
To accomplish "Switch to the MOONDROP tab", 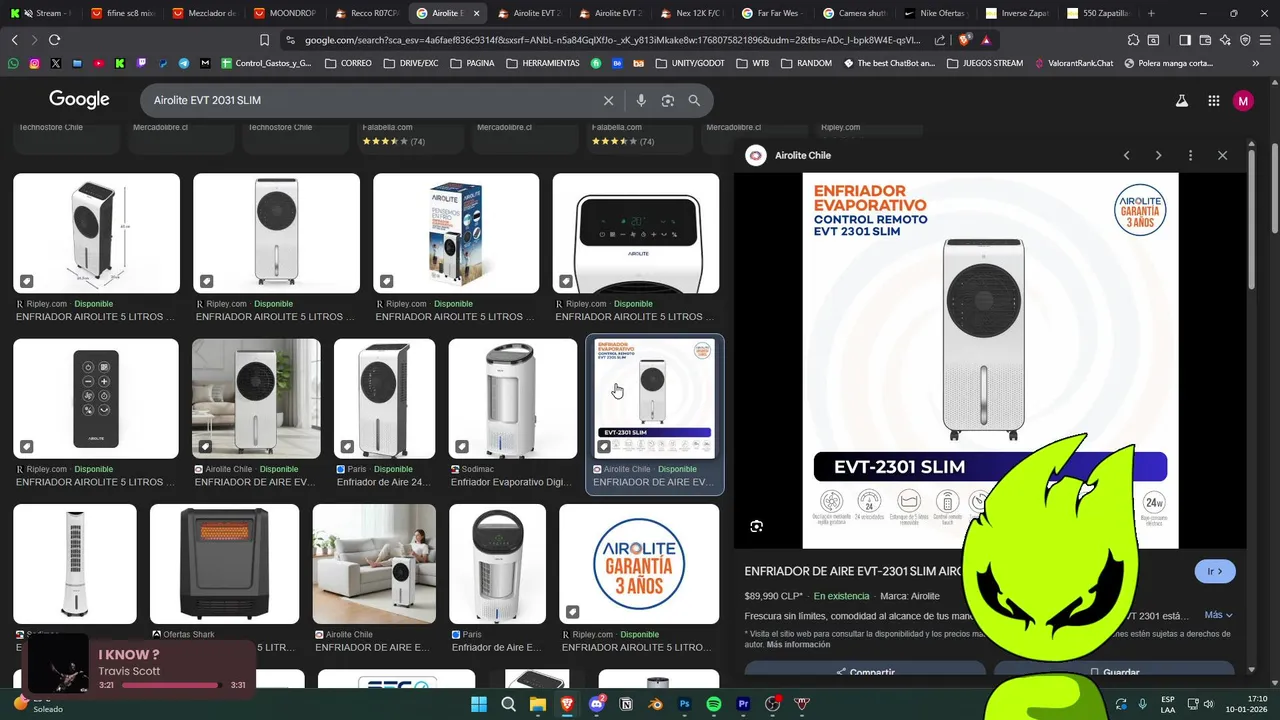I will tap(285, 13).
